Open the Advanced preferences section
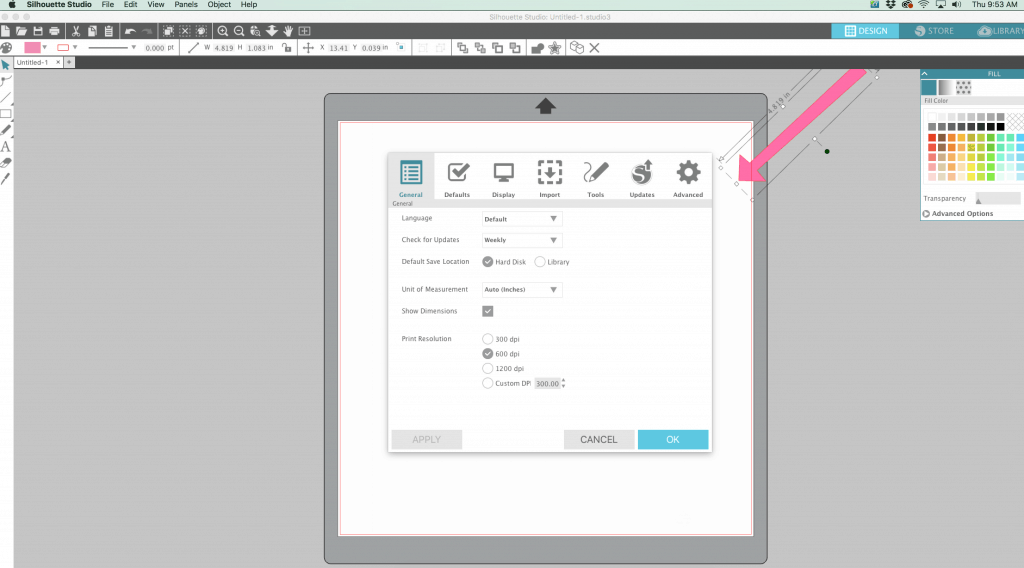 [688, 179]
